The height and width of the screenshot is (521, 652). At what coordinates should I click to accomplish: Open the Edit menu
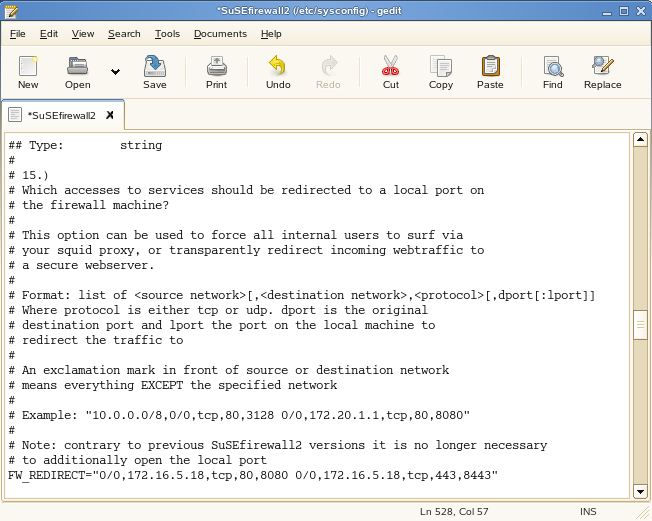click(x=49, y=34)
